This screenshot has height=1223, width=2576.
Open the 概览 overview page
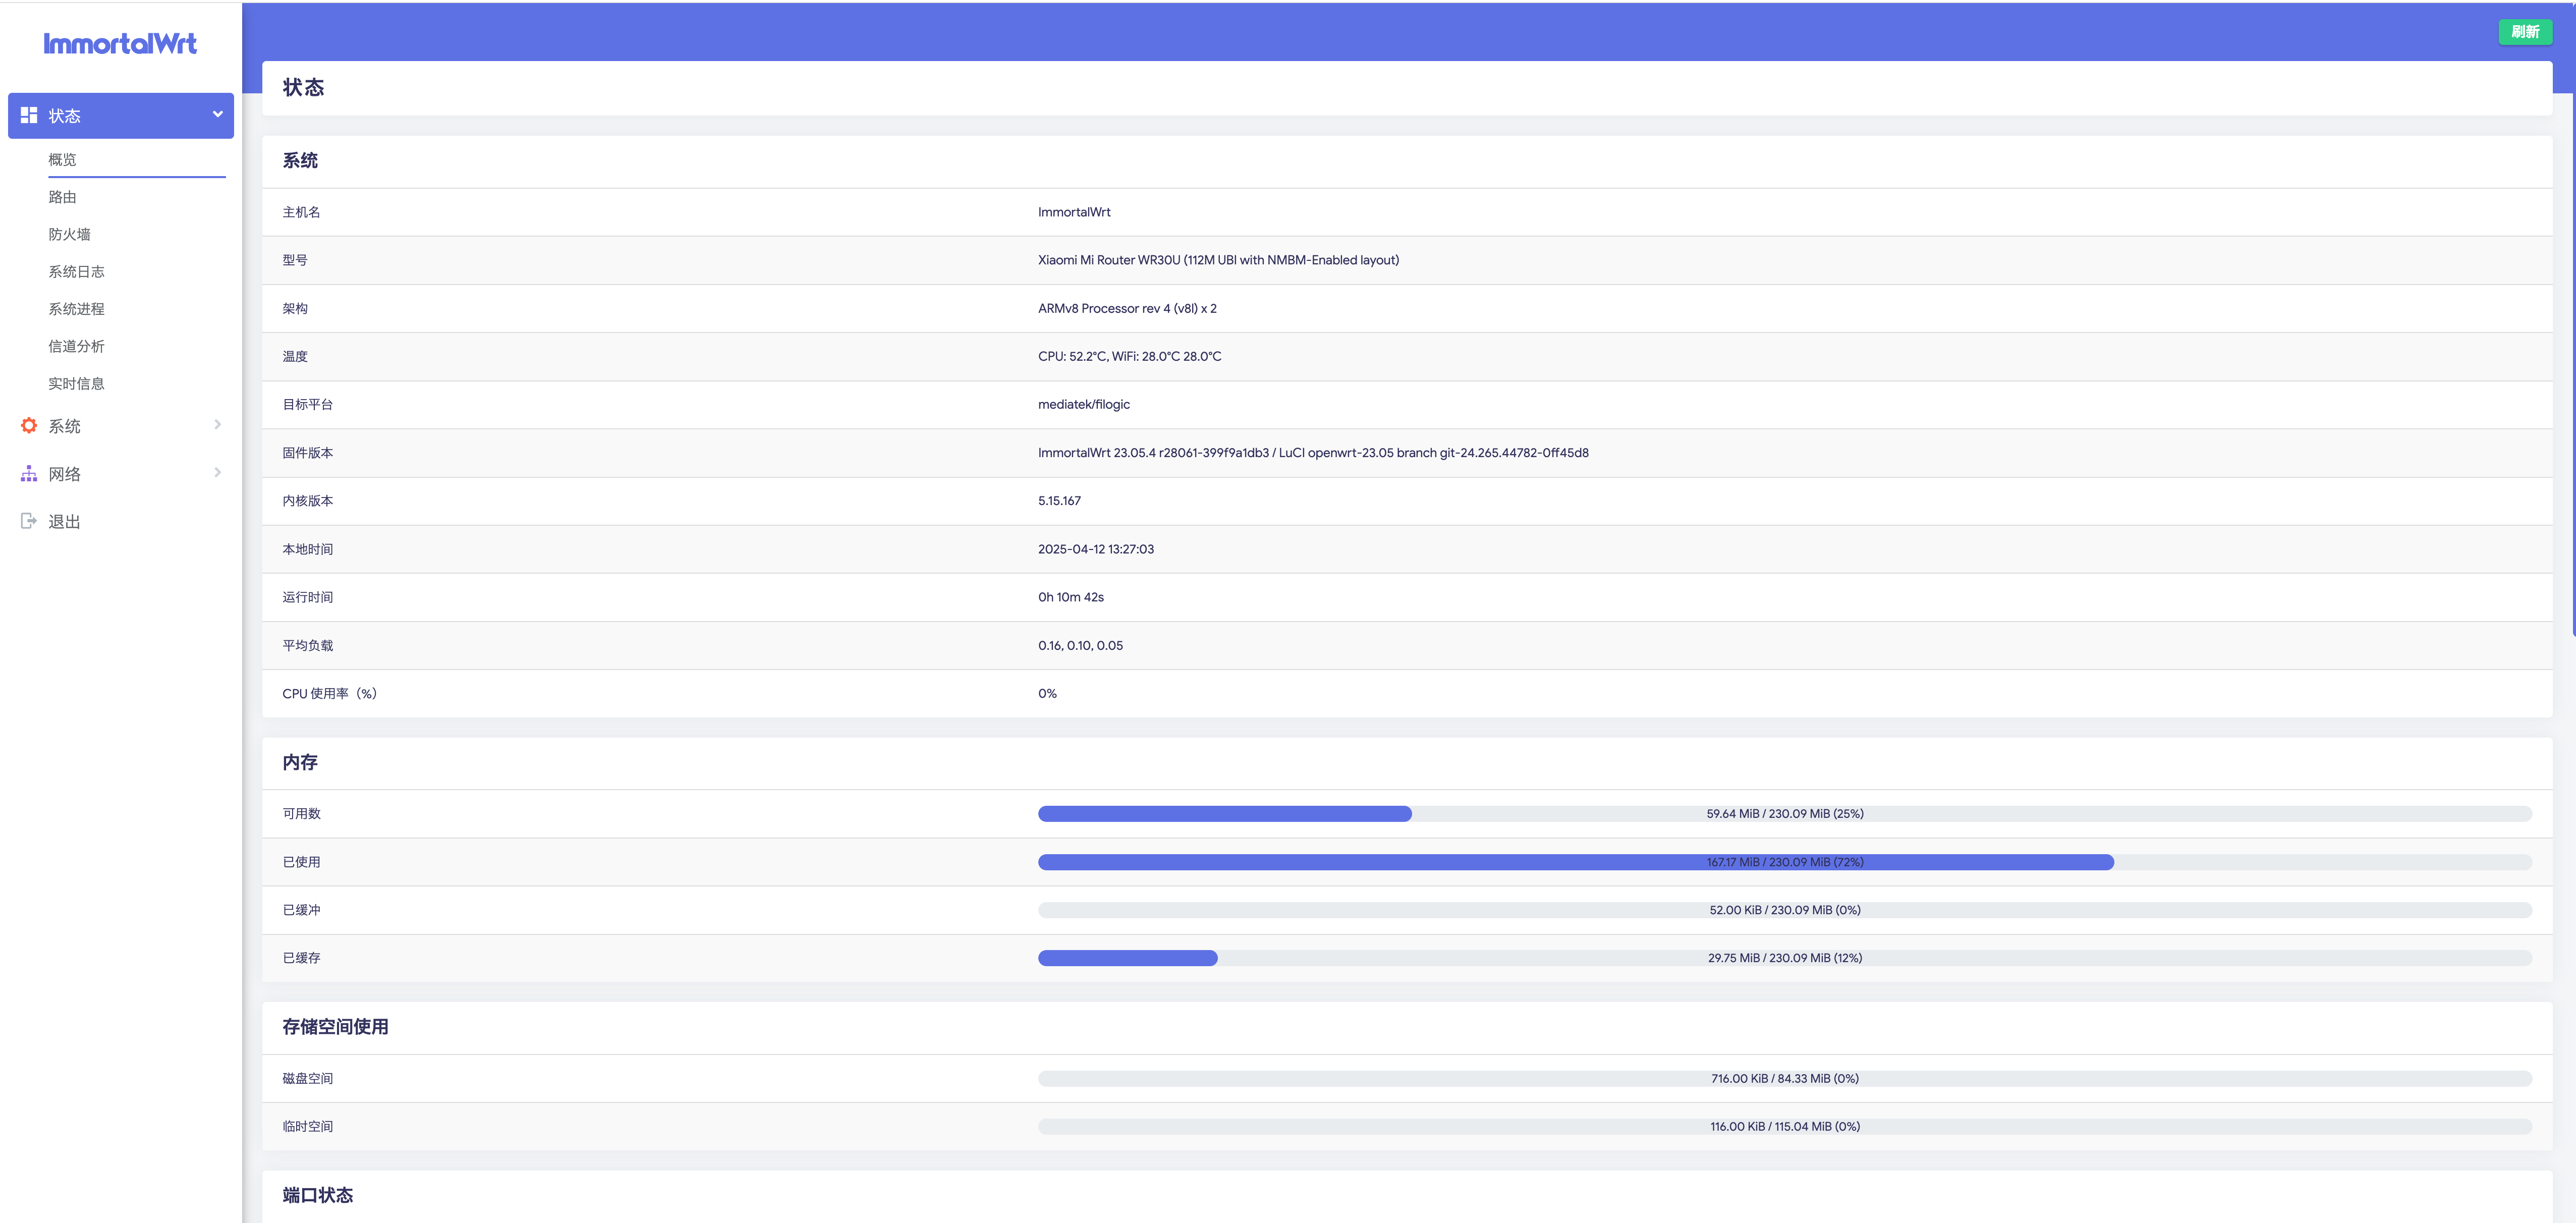point(62,160)
